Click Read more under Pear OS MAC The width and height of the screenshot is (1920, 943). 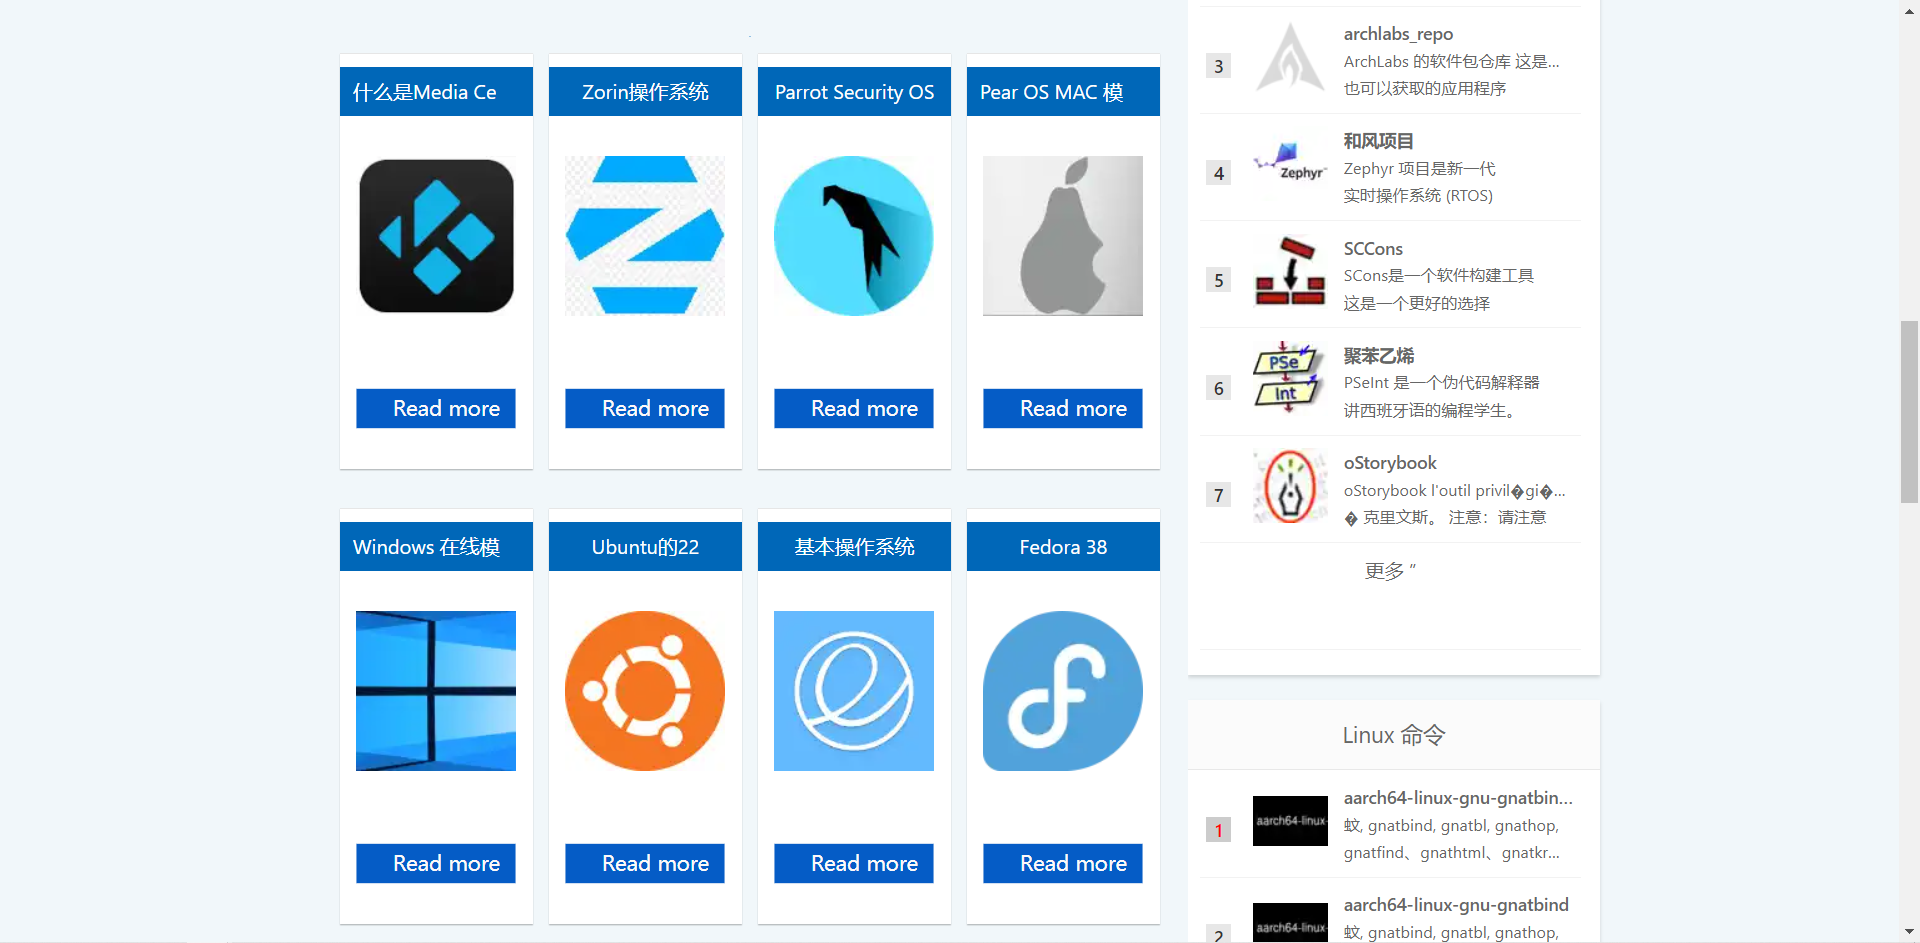pos(1063,408)
